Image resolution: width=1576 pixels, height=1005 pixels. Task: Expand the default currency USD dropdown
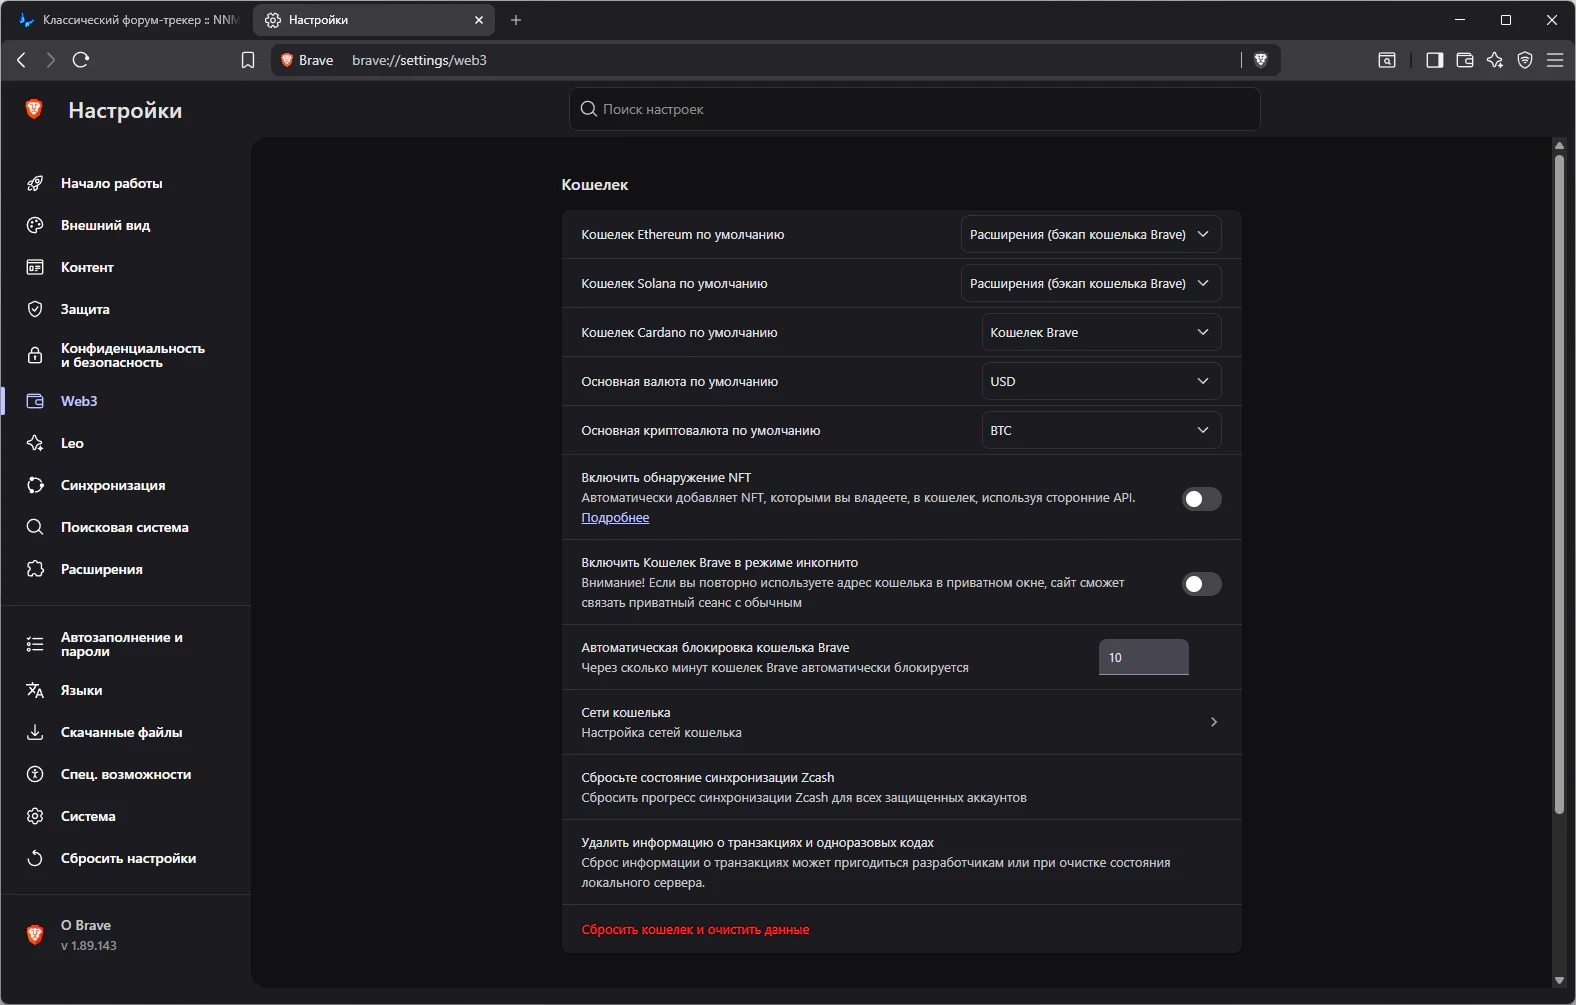coord(1100,382)
